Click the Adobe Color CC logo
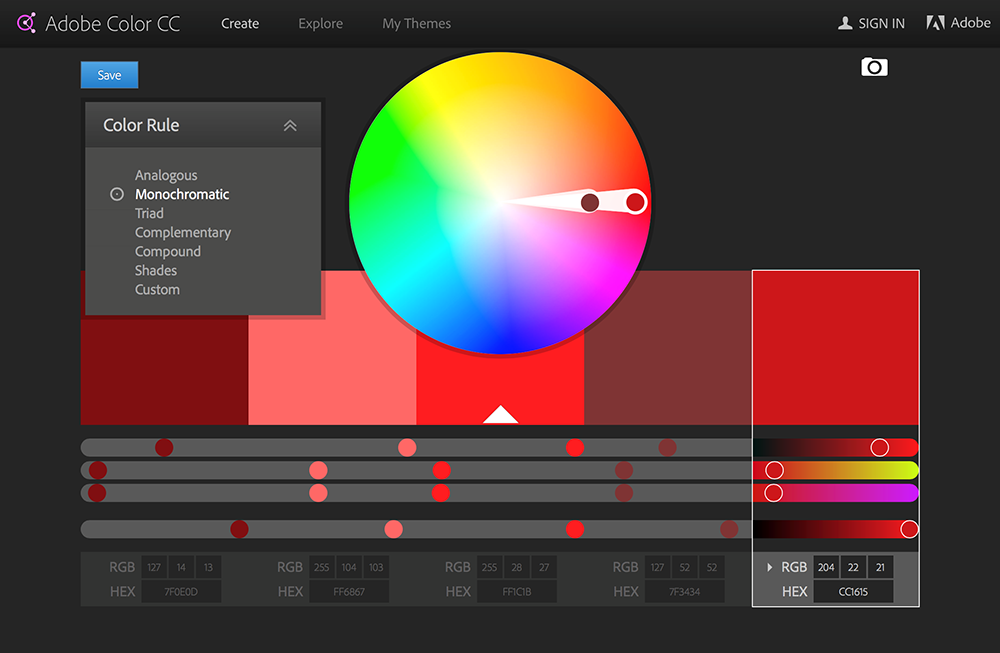Viewport: 1000px width, 653px height. click(x=97, y=22)
